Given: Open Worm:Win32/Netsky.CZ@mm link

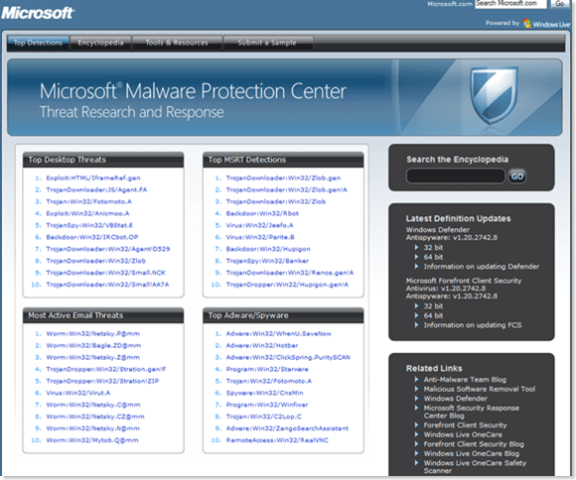Looking at the screenshot, I should [x=95, y=416].
